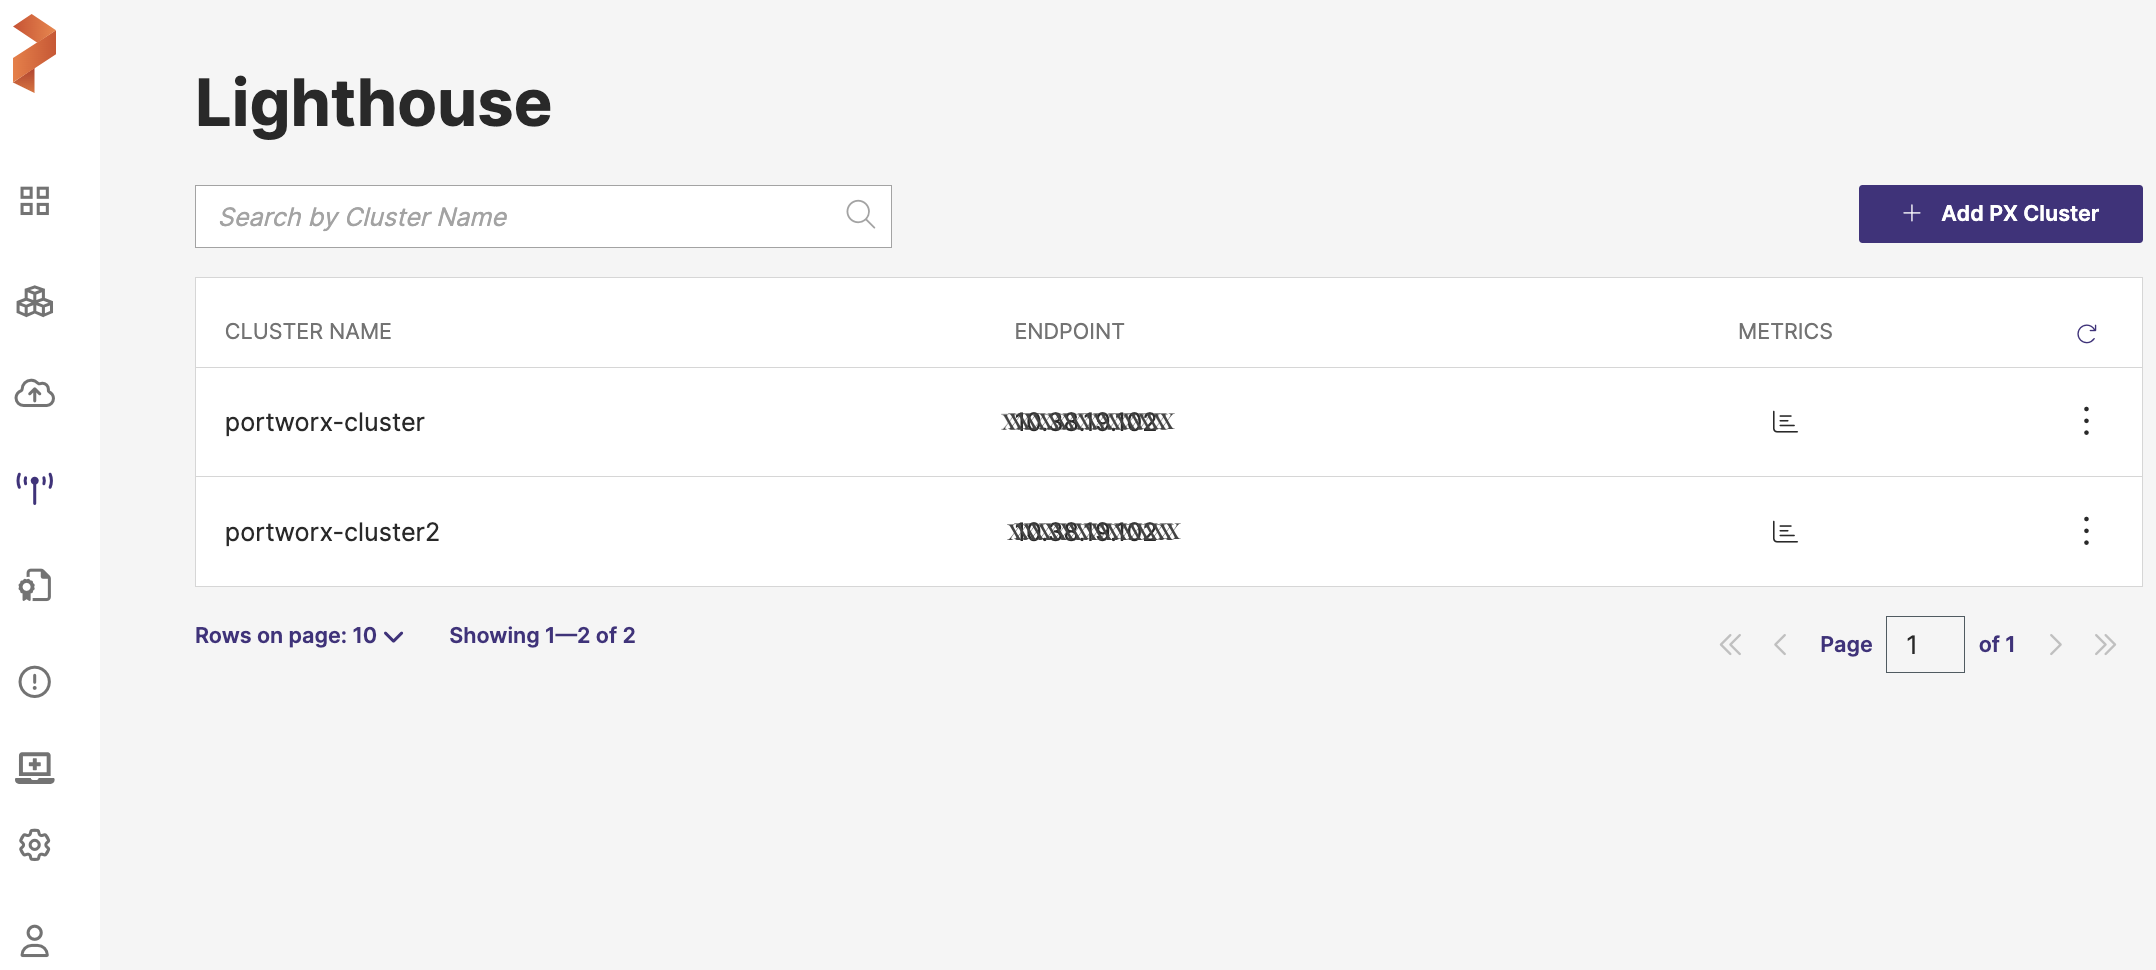The height and width of the screenshot is (970, 2156).
Task: Open the user profile icon in sidebar
Action: 34,940
